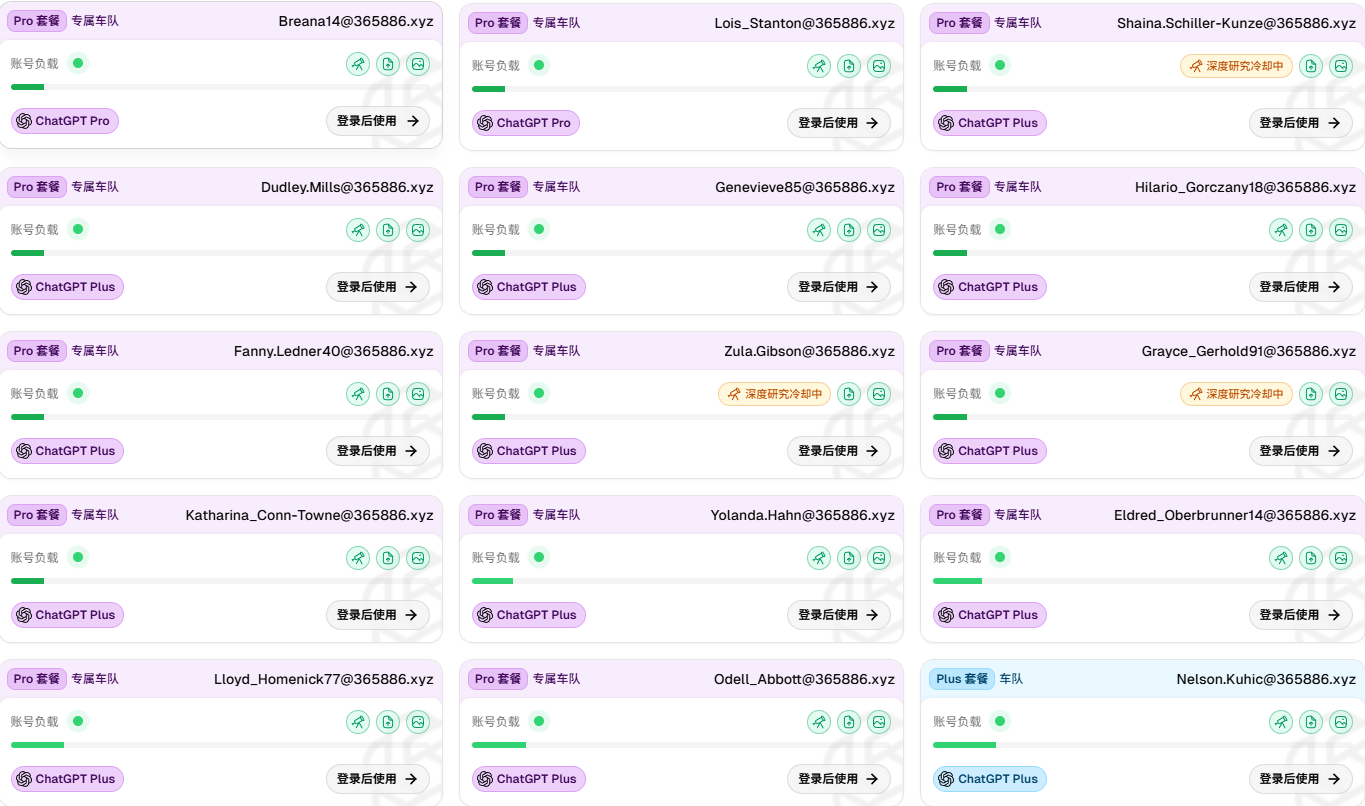1365x806 pixels.
Task: Click the file icon on Shaina.Schiller-Kunze's card
Action: point(1311,66)
